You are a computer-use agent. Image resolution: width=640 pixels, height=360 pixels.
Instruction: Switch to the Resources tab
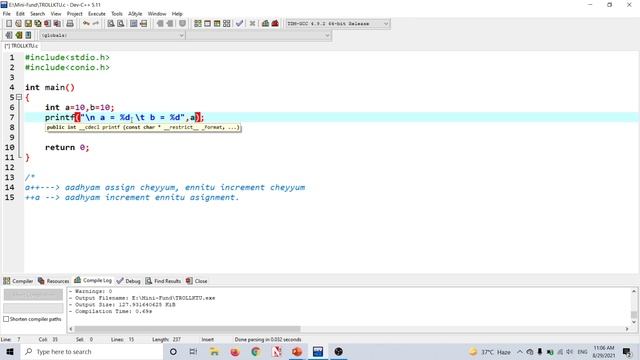(53, 281)
